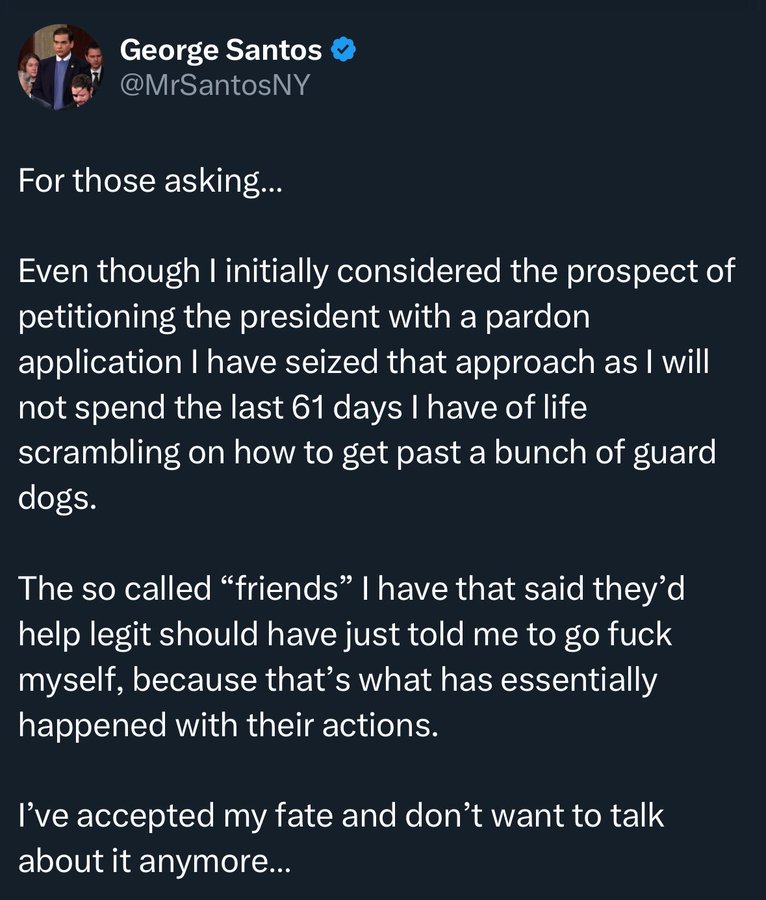Click the final "about it anymore..." line

tap(155, 859)
